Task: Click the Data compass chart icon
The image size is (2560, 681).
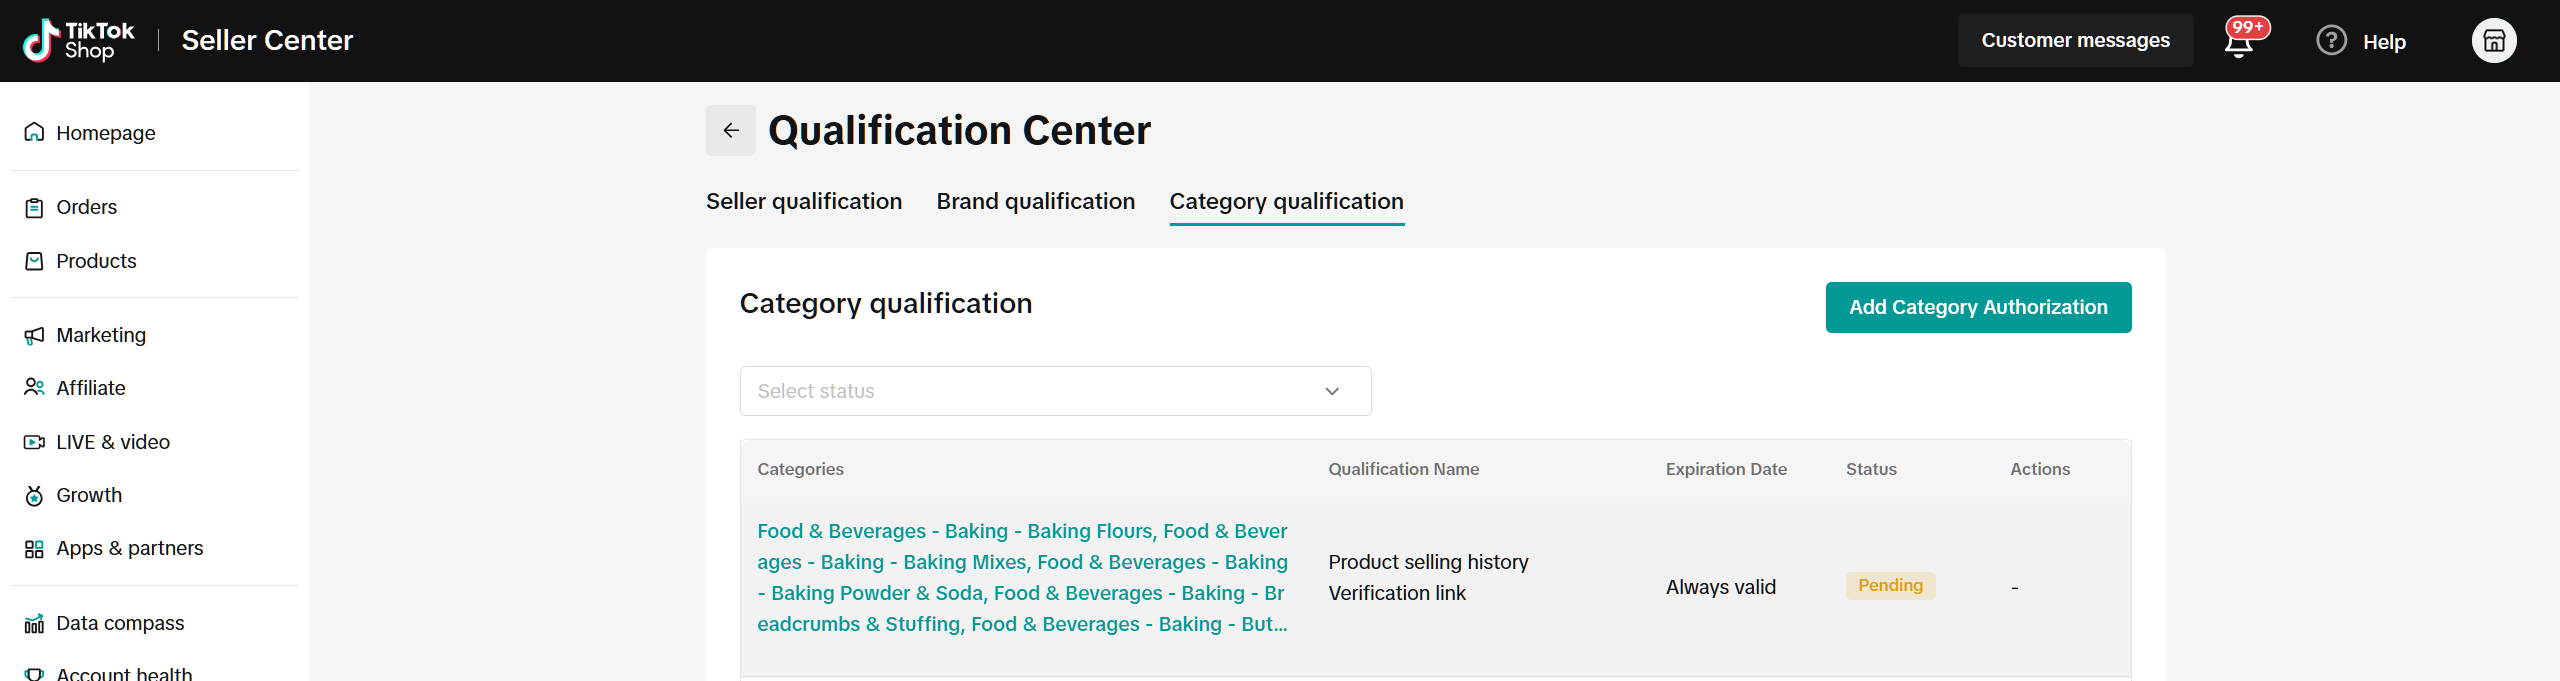Action: pos(34,623)
